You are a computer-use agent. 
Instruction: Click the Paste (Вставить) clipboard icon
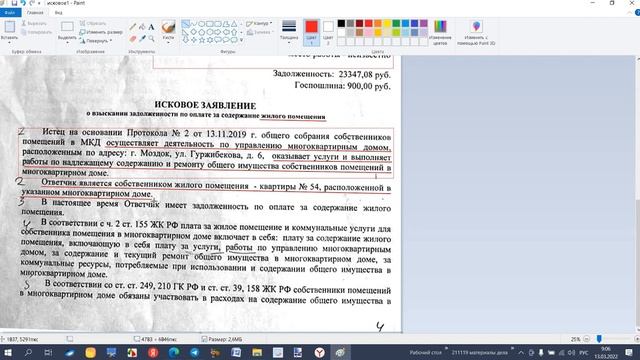click(9, 27)
